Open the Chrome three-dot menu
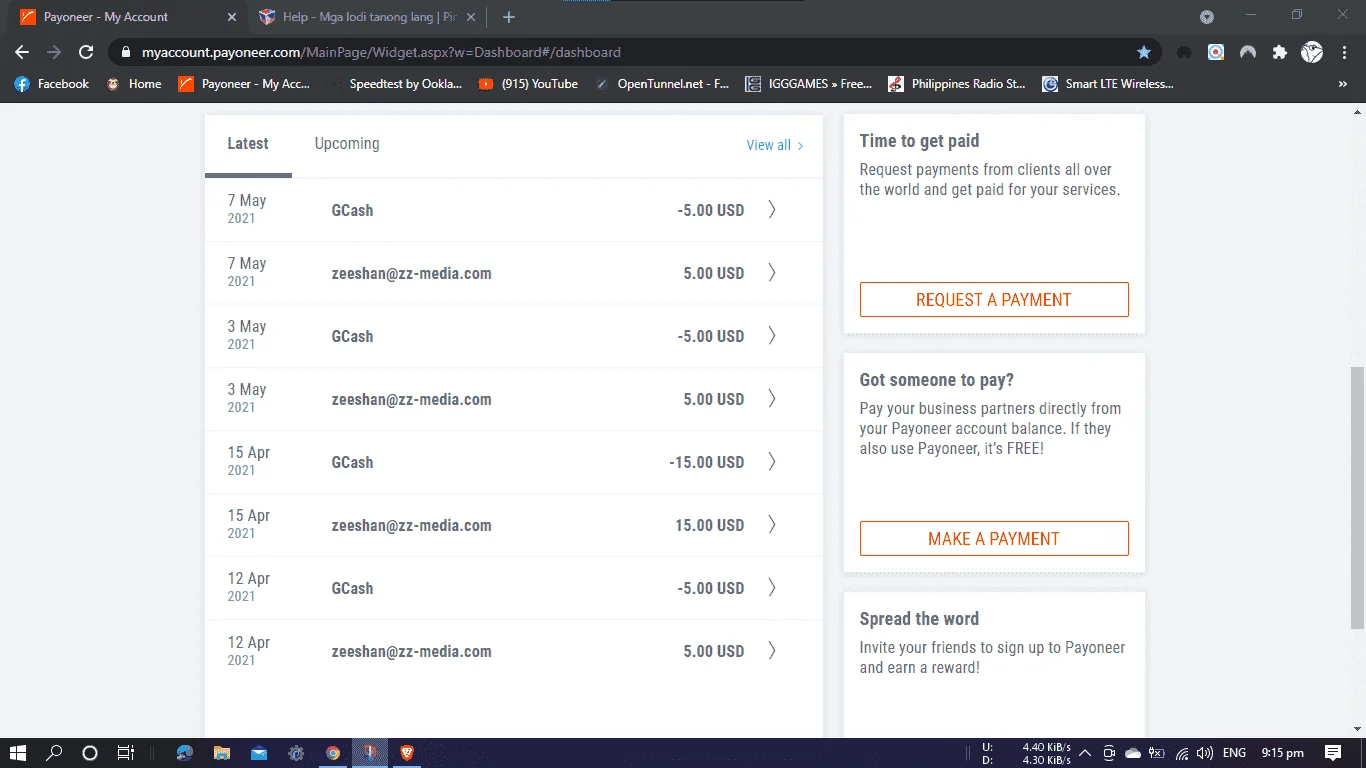This screenshot has height=768, width=1366. click(x=1345, y=52)
